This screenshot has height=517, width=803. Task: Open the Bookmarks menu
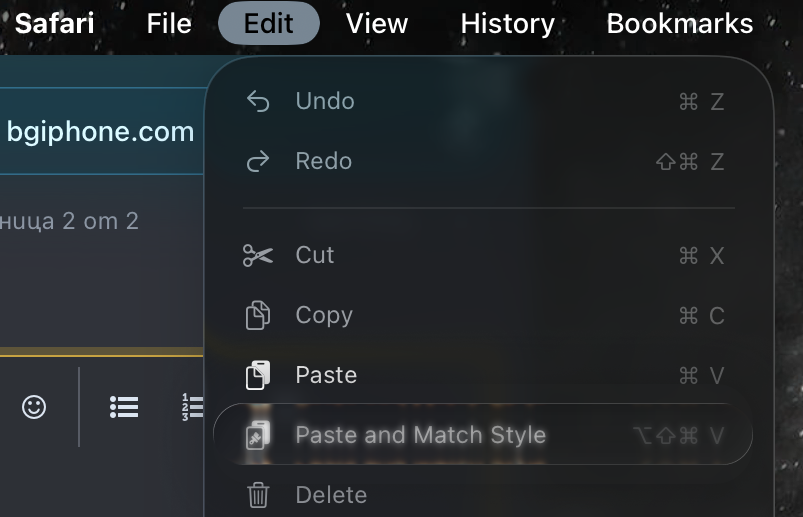pos(680,24)
